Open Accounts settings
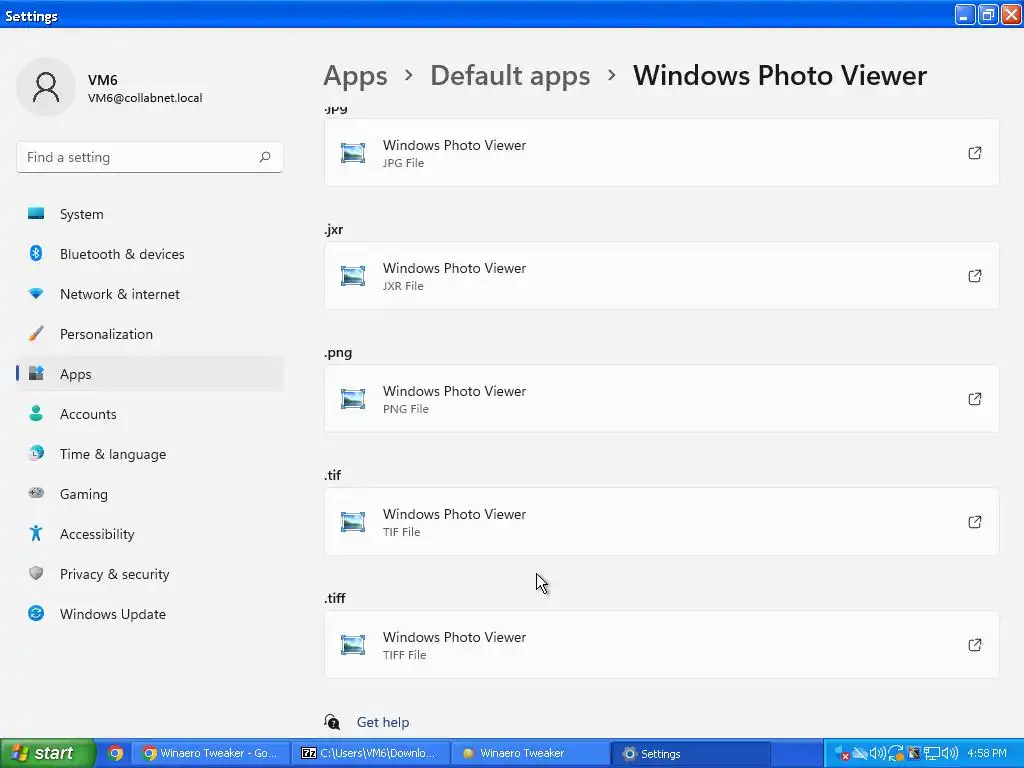The height and width of the screenshot is (768, 1024). [x=150, y=414]
